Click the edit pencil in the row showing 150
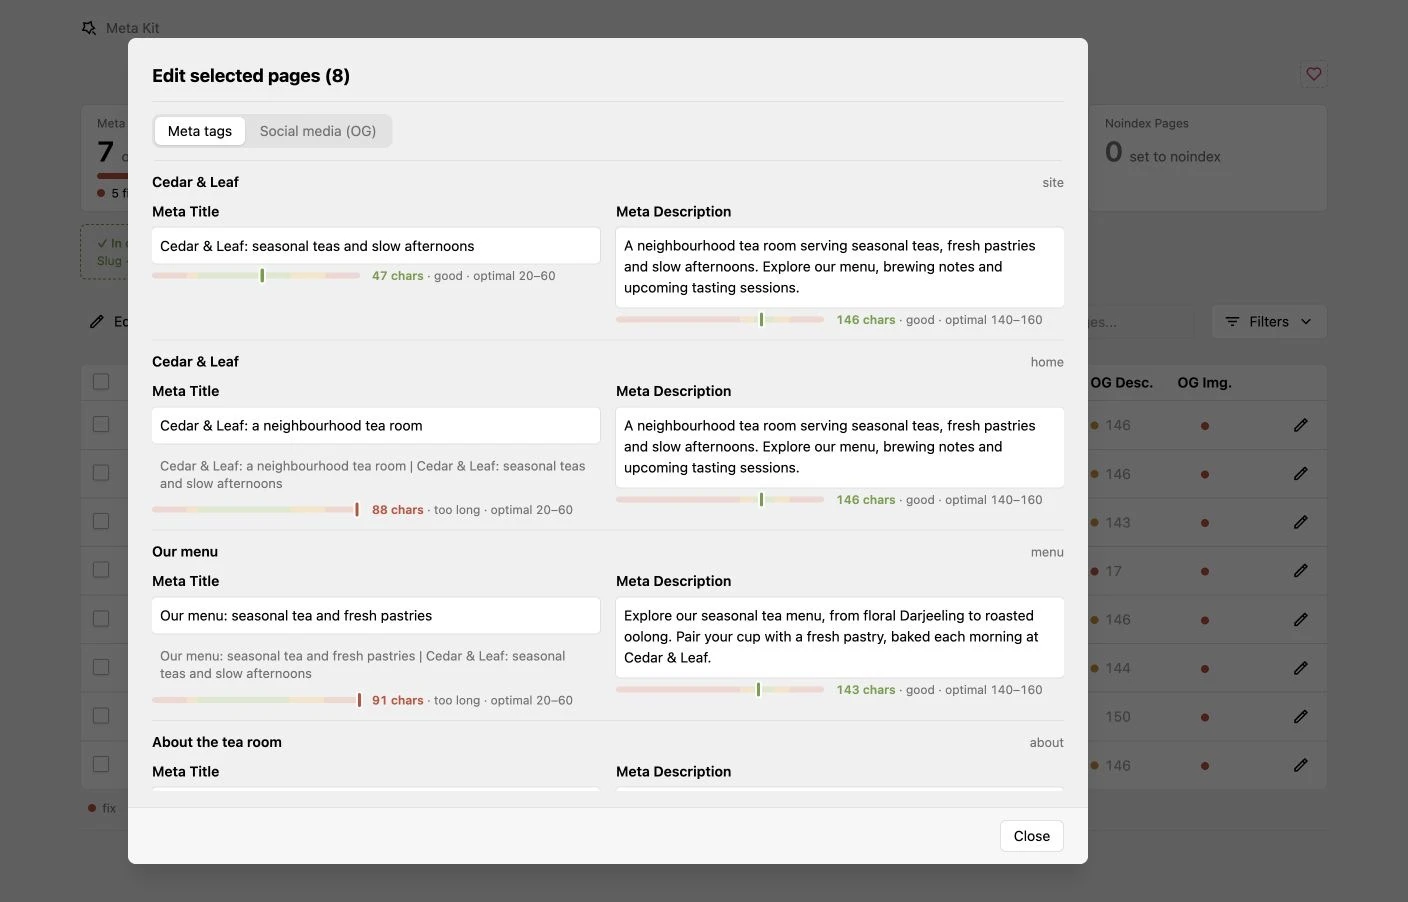The width and height of the screenshot is (1408, 902). pos(1300,717)
